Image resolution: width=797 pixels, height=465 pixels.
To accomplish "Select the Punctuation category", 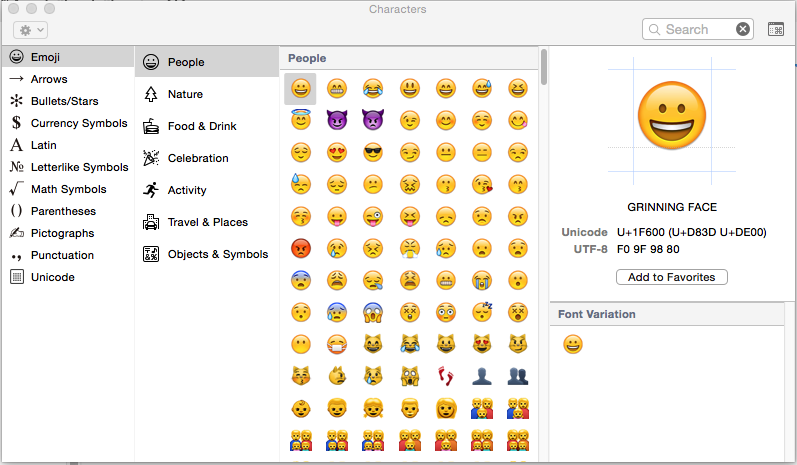I will (x=68, y=255).
